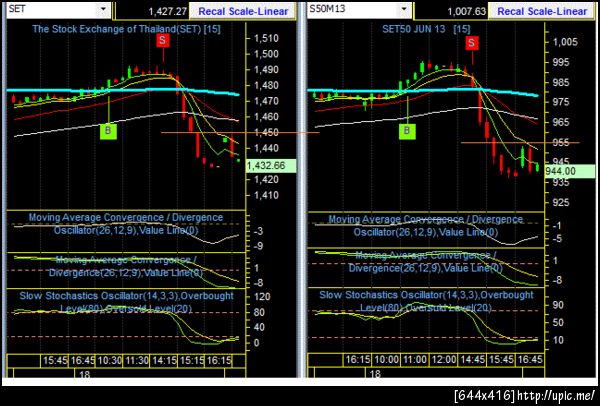Open the S50M13 symbol dropdown arrow

click(404, 10)
